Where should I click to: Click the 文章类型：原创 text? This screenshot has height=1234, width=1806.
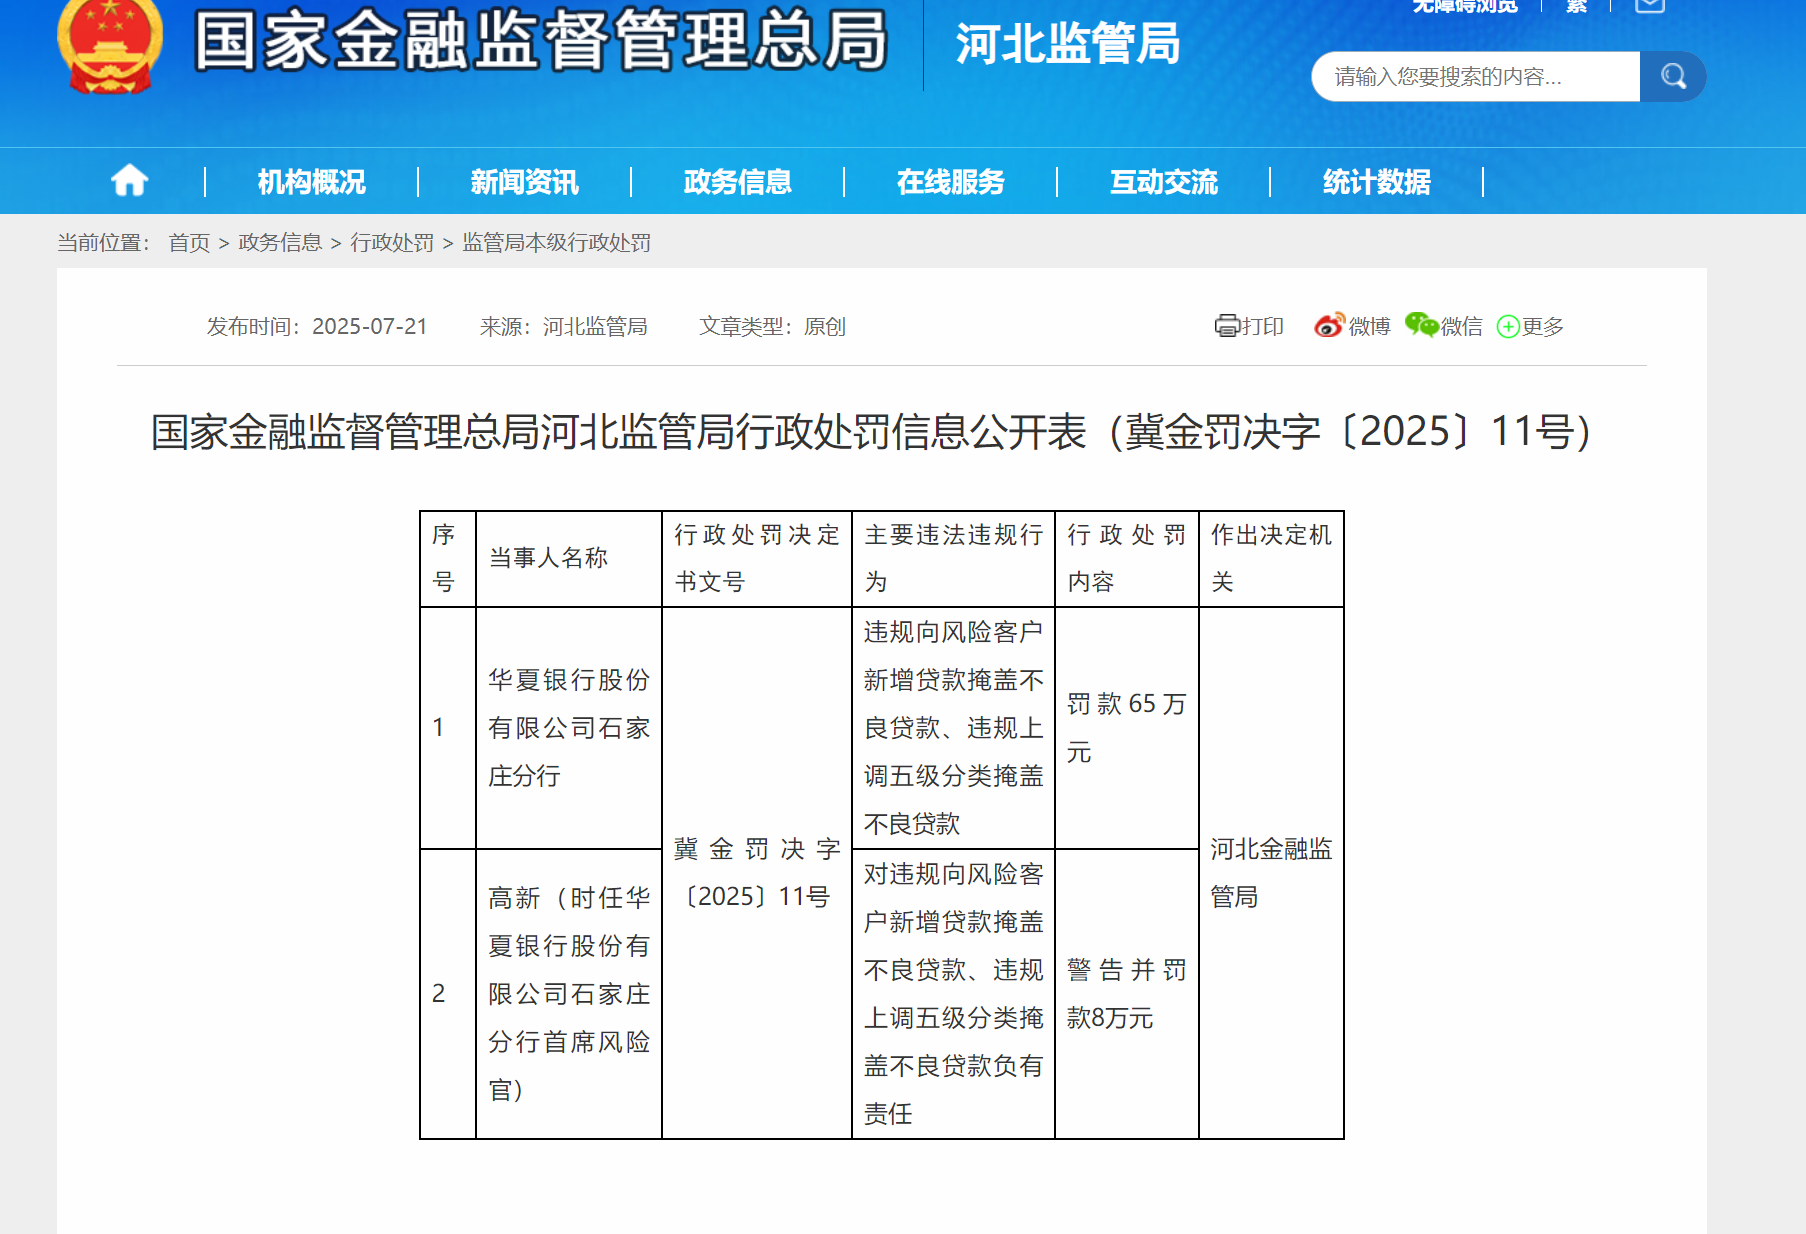click(x=772, y=326)
